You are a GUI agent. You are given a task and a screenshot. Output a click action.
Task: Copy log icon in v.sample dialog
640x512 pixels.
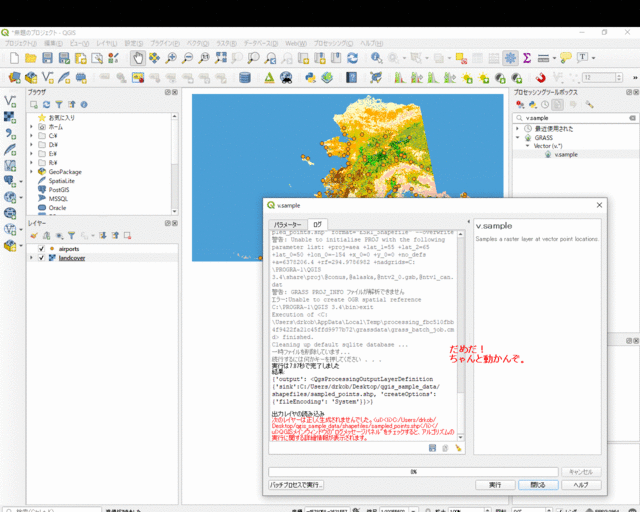point(445,448)
